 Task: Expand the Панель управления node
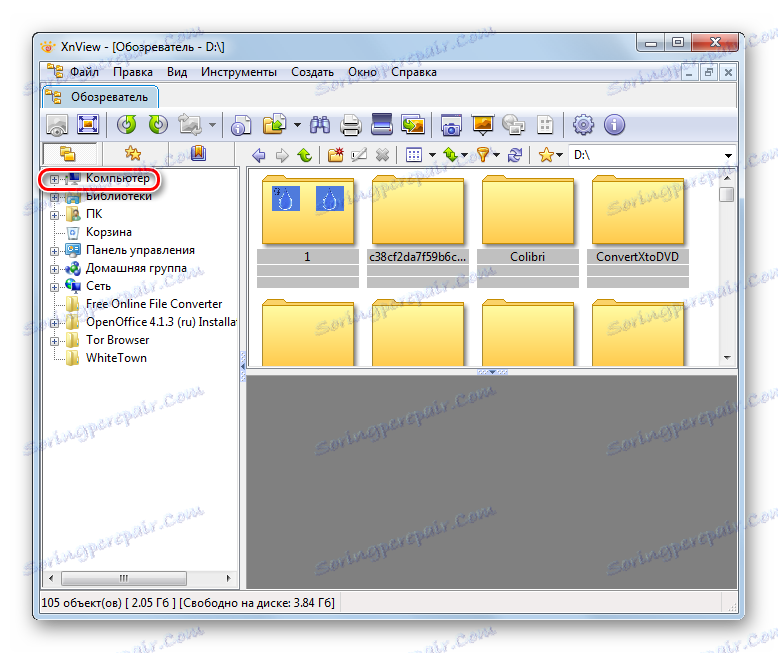click(54, 251)
